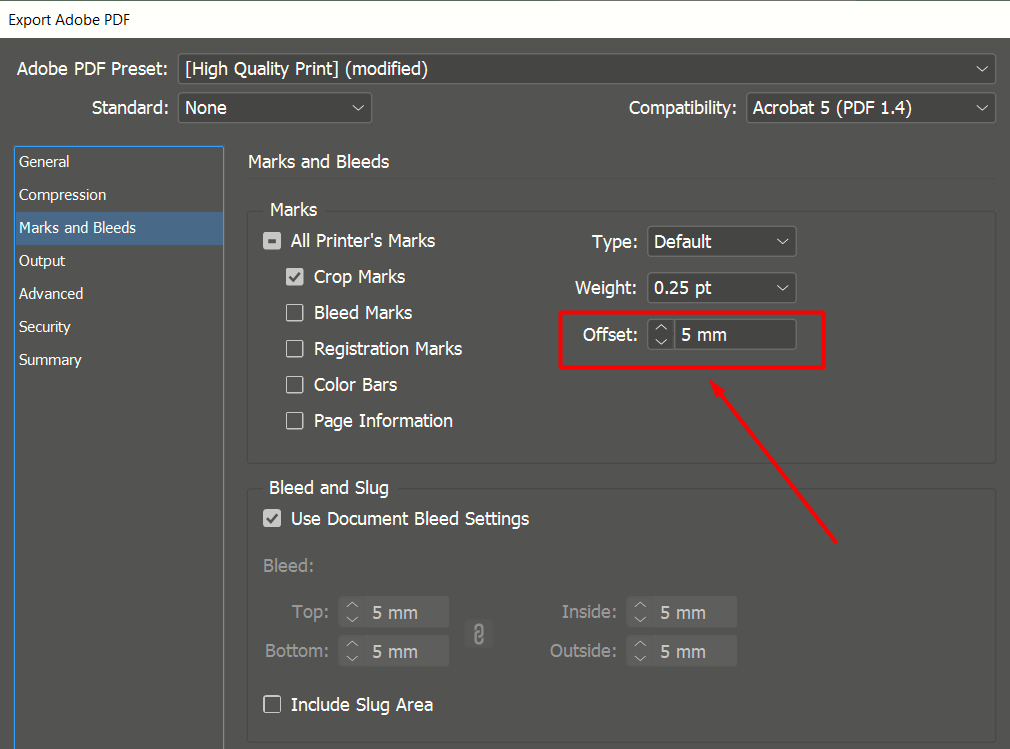1010x749 pixels.
Task: Uncheck the Crop Marks checkbox
Action: coord(295,277)
